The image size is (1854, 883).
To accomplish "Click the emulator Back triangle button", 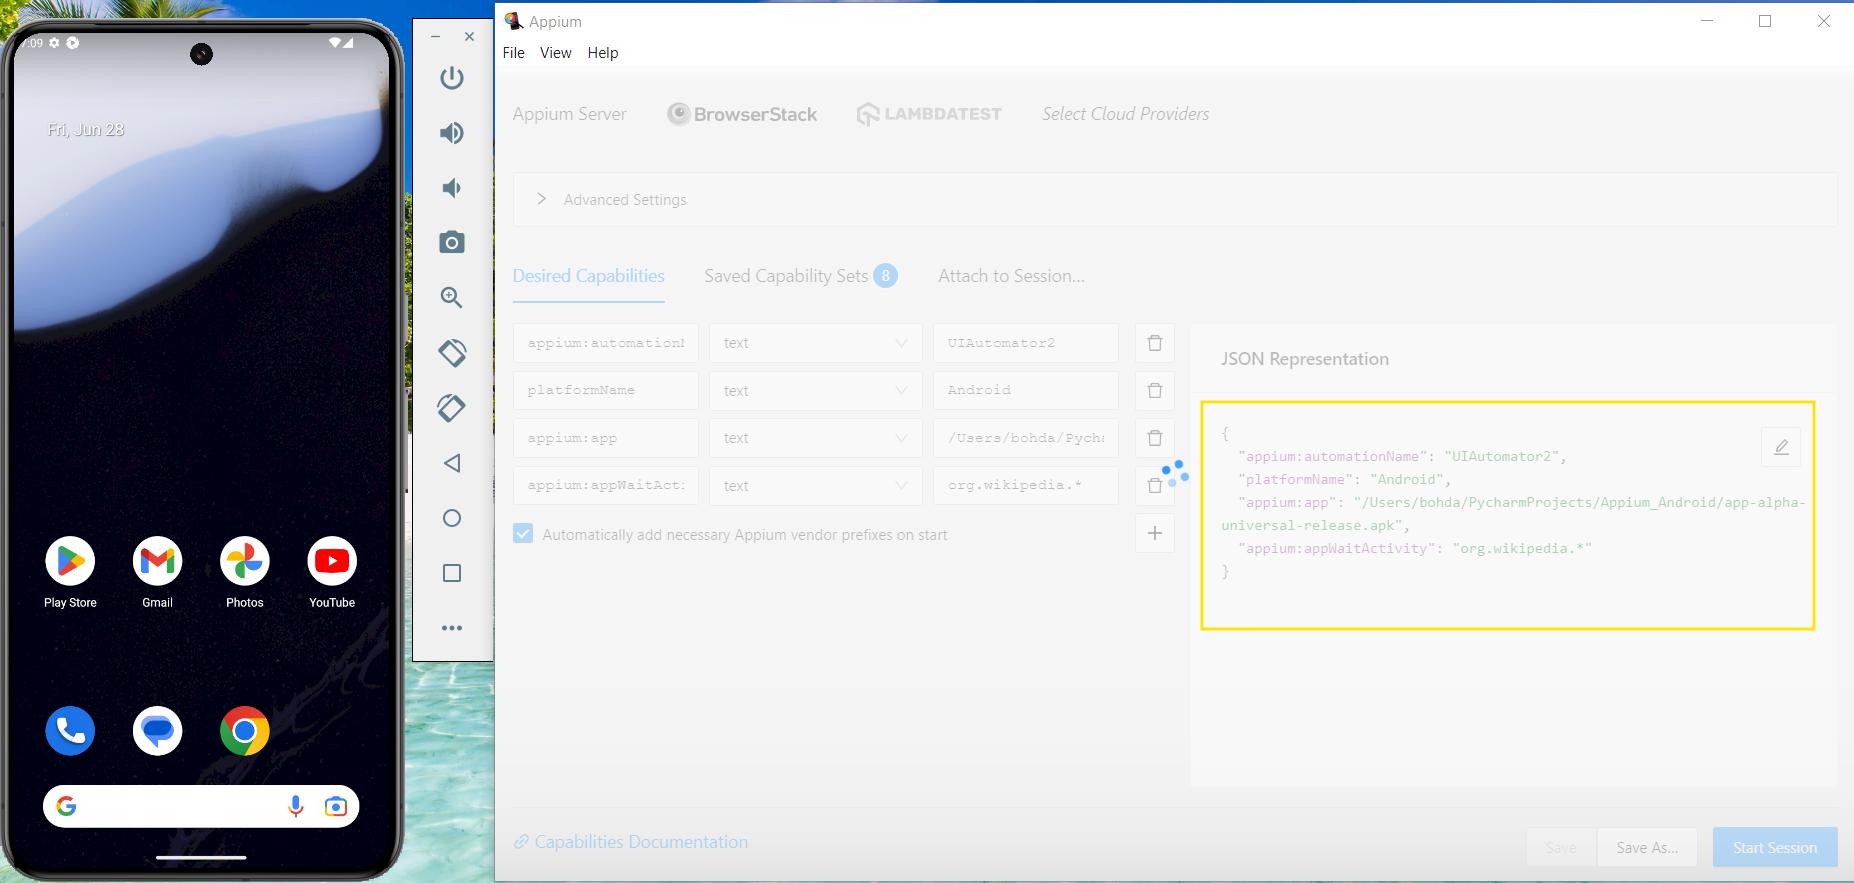I will (452, 463).
